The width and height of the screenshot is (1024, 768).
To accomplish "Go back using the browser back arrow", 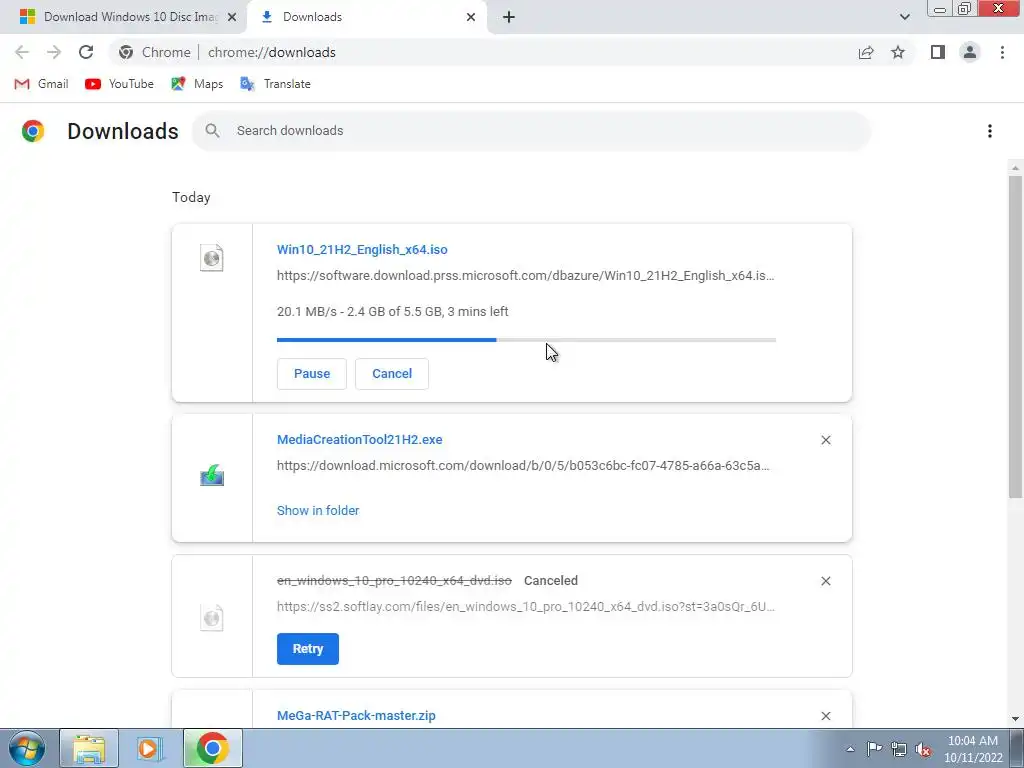I will coord(22,52).
